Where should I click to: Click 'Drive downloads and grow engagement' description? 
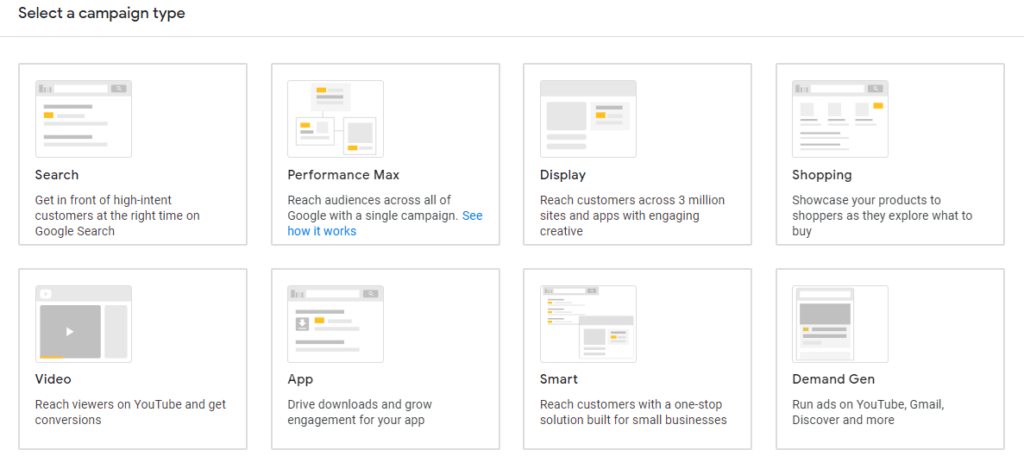(360, 412)
